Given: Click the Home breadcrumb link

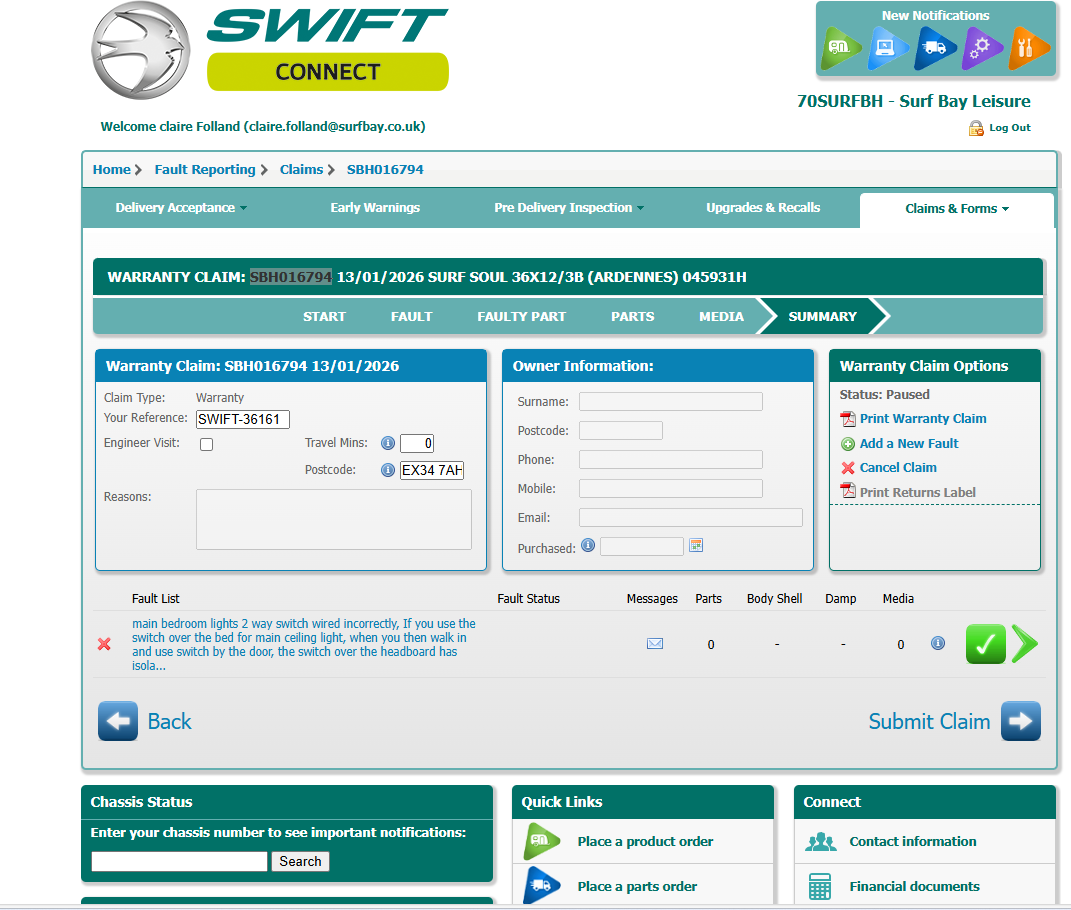Looking at the screenshot, I should point(112,169).
